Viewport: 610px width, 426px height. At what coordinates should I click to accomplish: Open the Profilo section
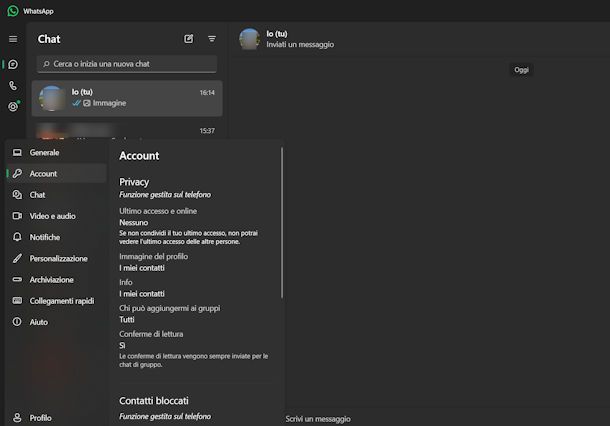click(x=56, y=417)
